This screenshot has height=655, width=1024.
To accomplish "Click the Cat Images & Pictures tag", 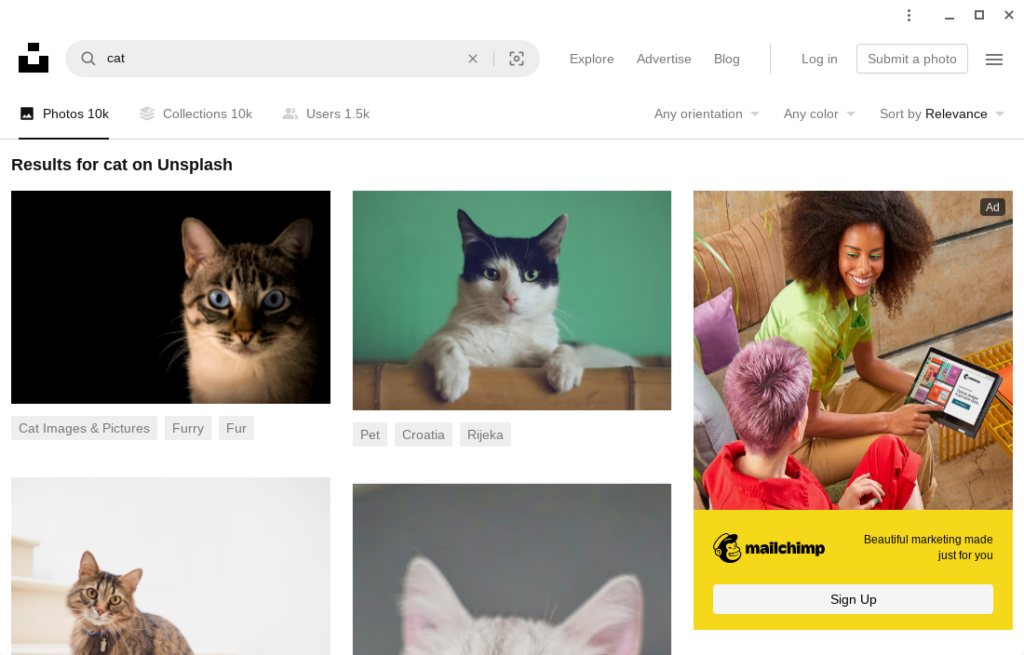I will coord(84,428).
